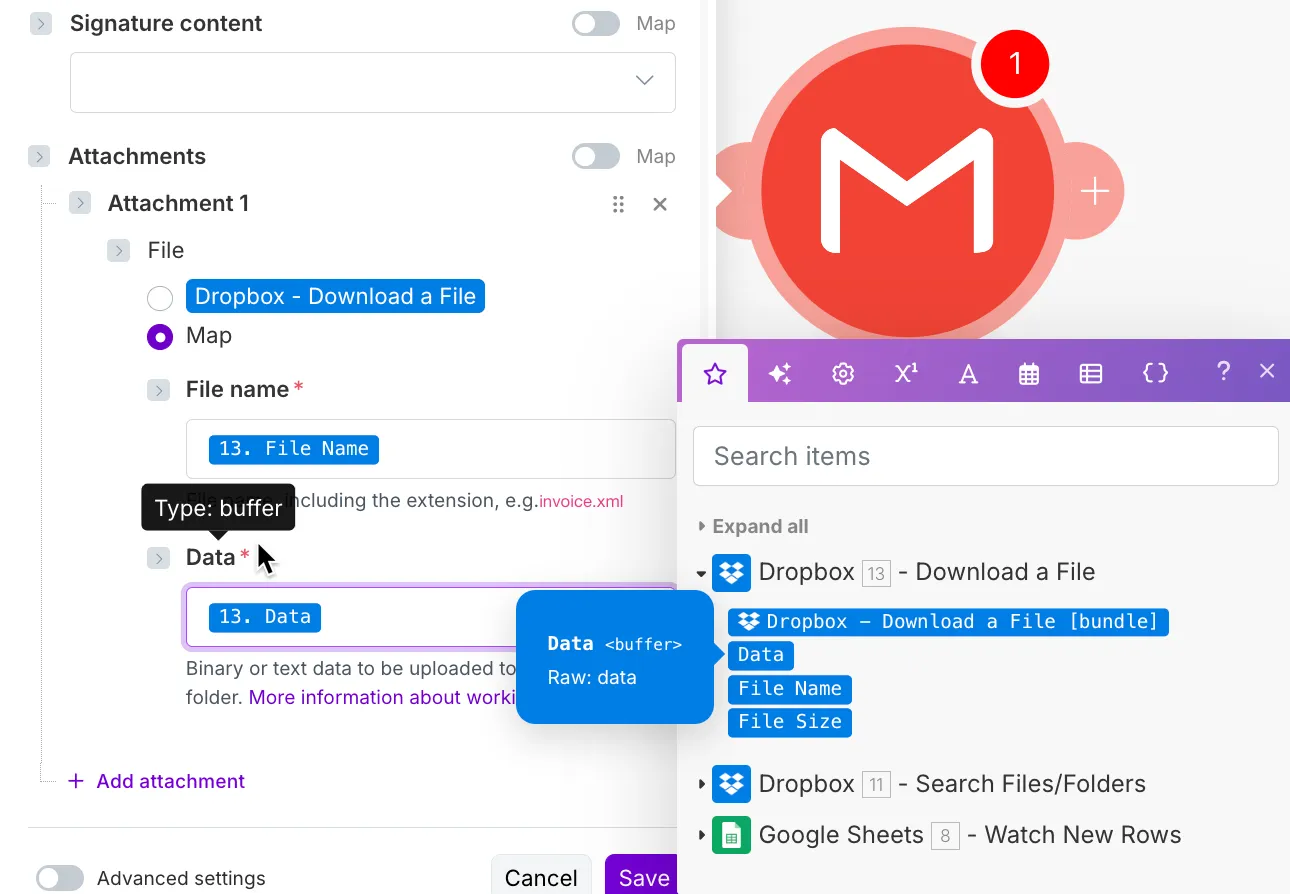Click the Attachment 1 heading
Screen dimensions: 1290x894
[179, 203]
